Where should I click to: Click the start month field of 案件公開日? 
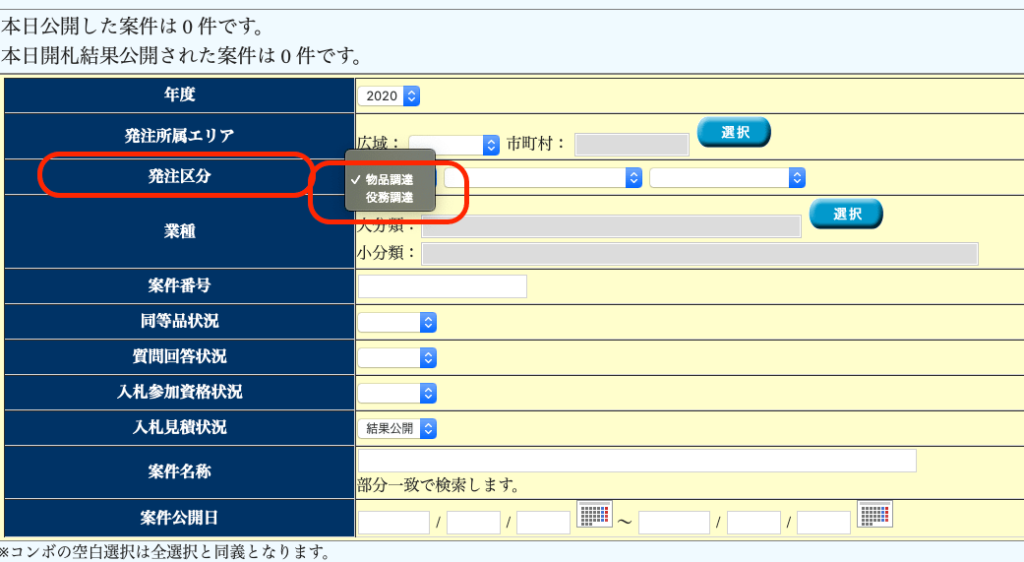coord(473,522)
